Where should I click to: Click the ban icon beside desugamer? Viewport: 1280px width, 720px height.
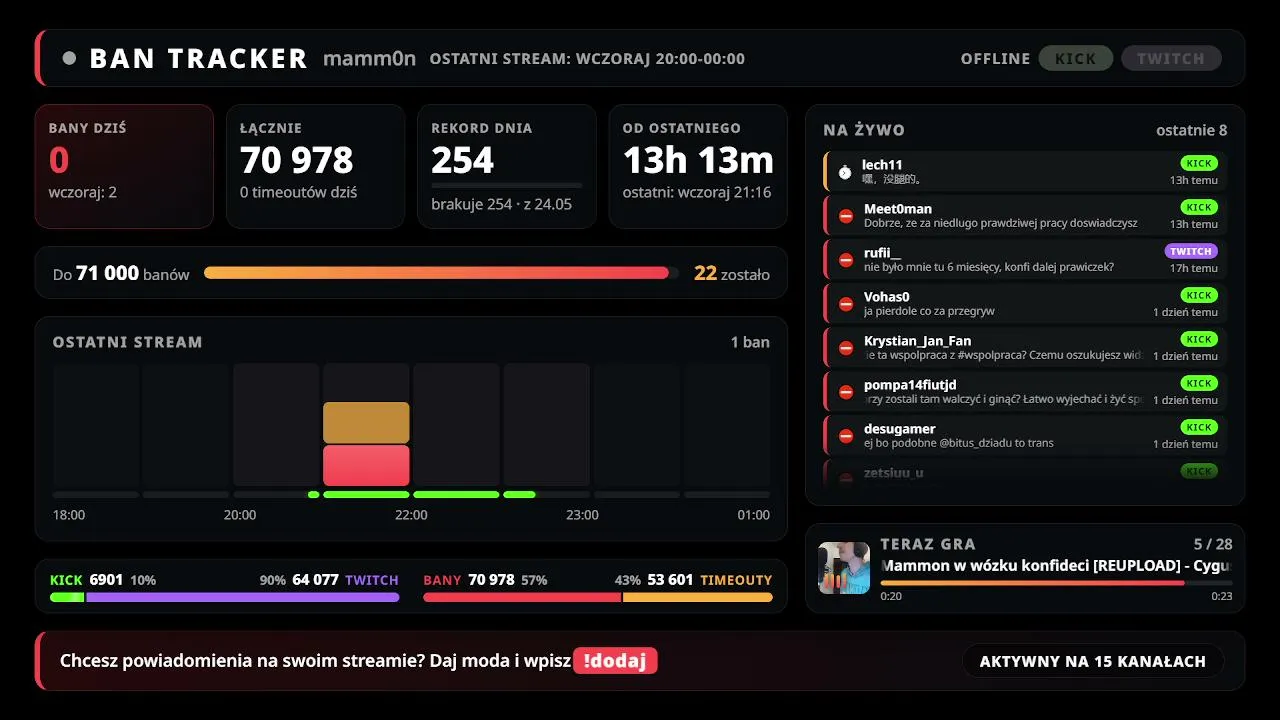(x=846, y=436)
